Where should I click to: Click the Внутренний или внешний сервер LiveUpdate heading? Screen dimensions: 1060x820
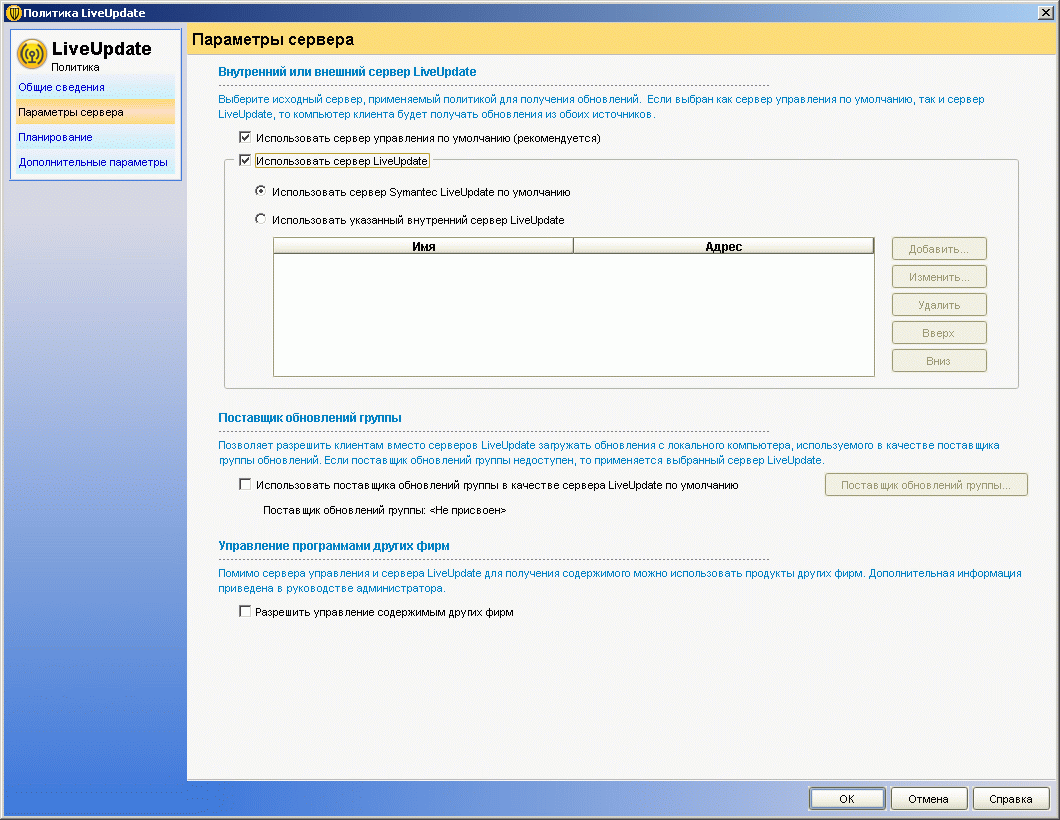[x=347, y=72]
